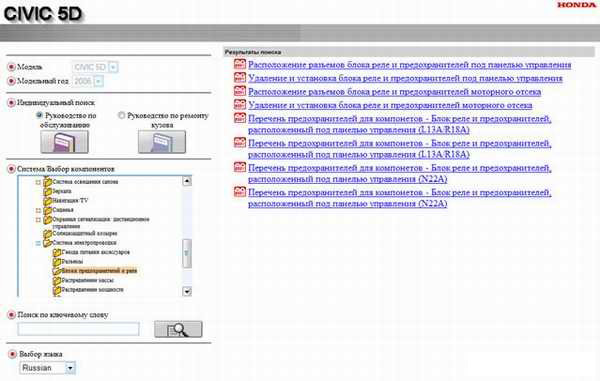Click the magnifier keyword search button

click(x=178, y=329)
